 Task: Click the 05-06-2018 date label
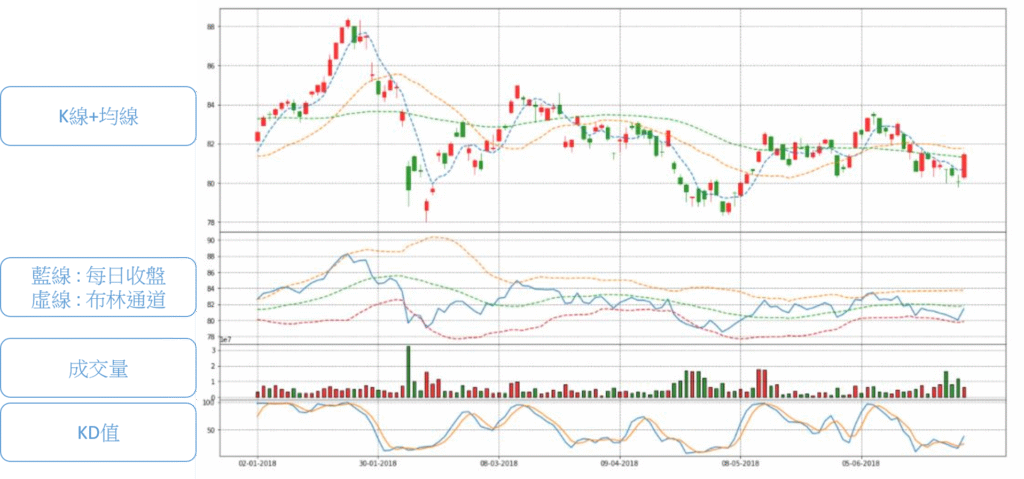point(861,464)
